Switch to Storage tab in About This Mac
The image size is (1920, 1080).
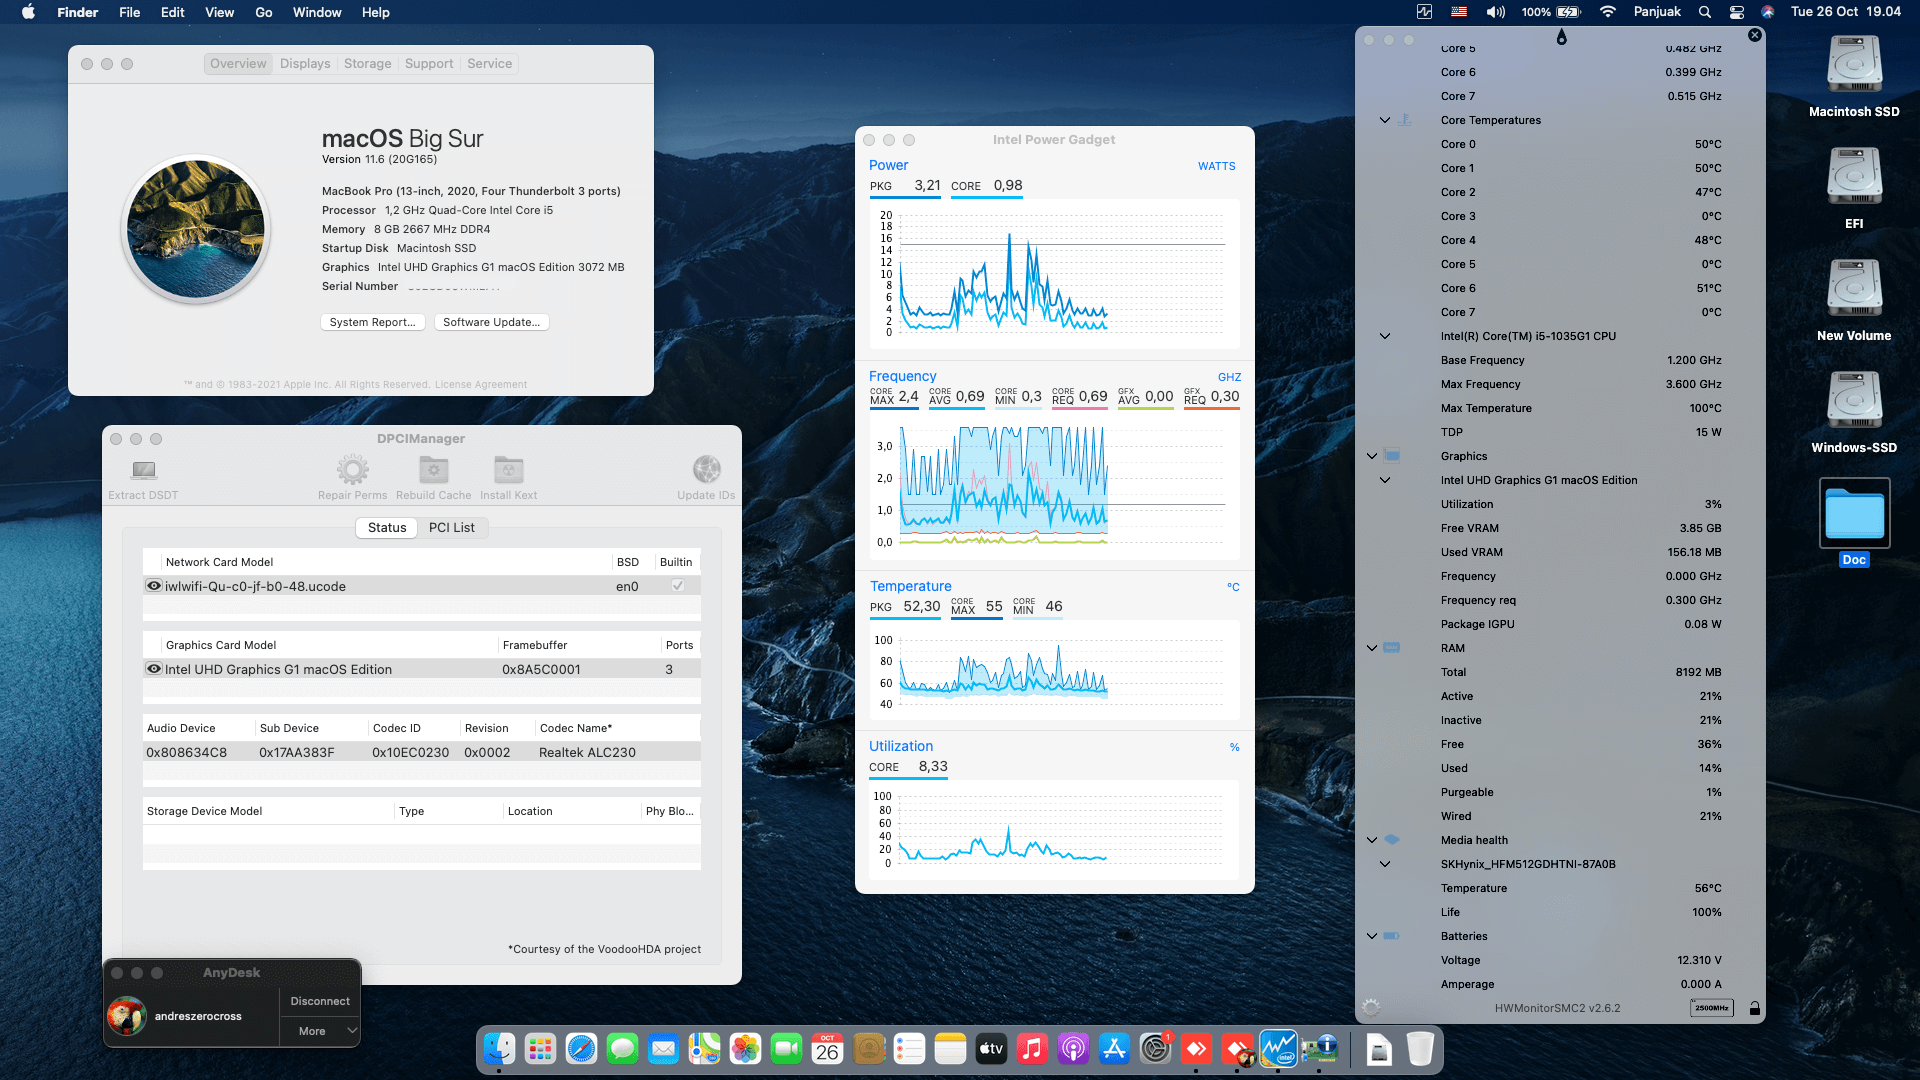click(x=367, y=63)
